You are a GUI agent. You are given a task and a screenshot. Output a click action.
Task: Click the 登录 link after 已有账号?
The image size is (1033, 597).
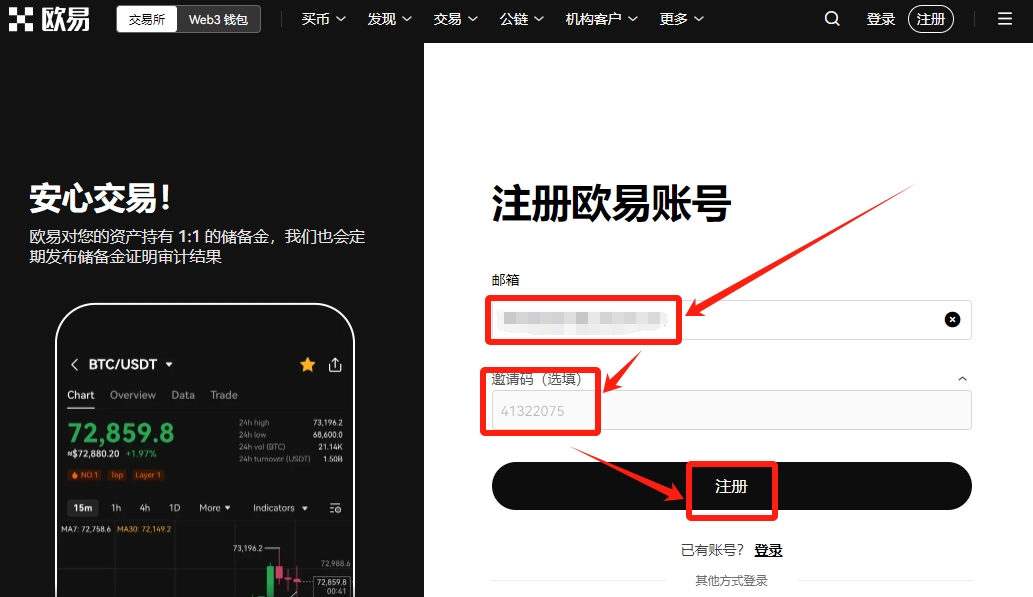768,550
